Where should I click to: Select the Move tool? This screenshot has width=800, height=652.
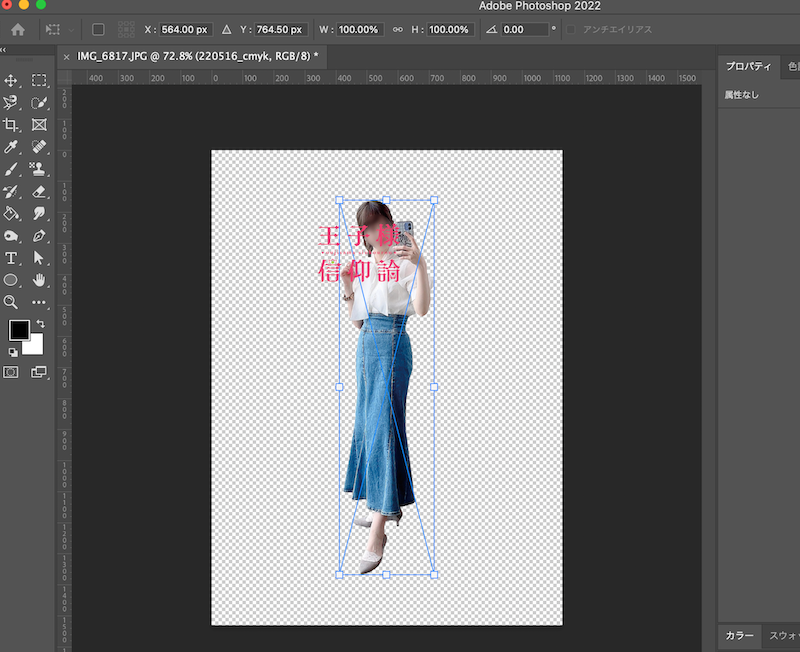12,81
